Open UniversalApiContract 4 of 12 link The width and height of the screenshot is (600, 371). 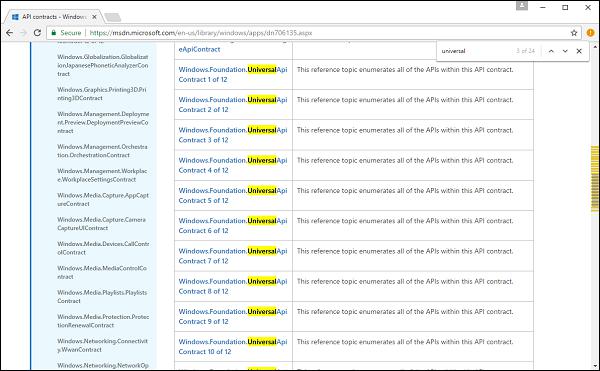click(233, 165)
